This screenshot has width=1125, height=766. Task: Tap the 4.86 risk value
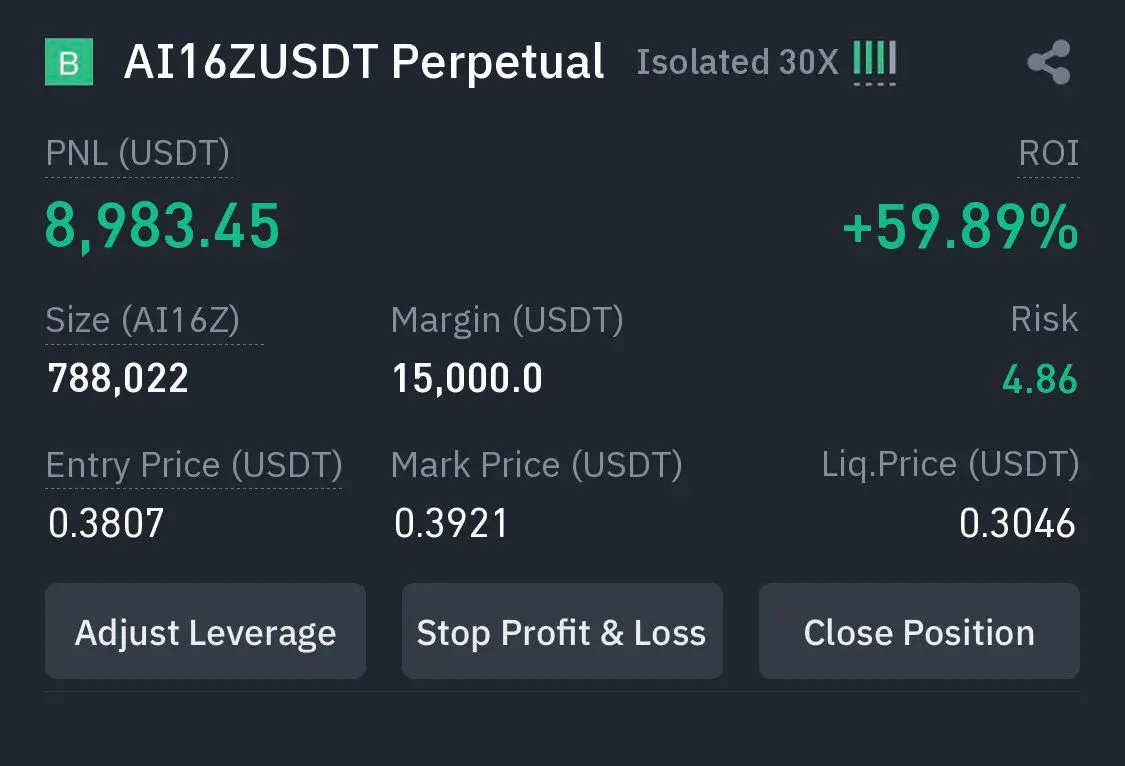tap(1040, 379)
